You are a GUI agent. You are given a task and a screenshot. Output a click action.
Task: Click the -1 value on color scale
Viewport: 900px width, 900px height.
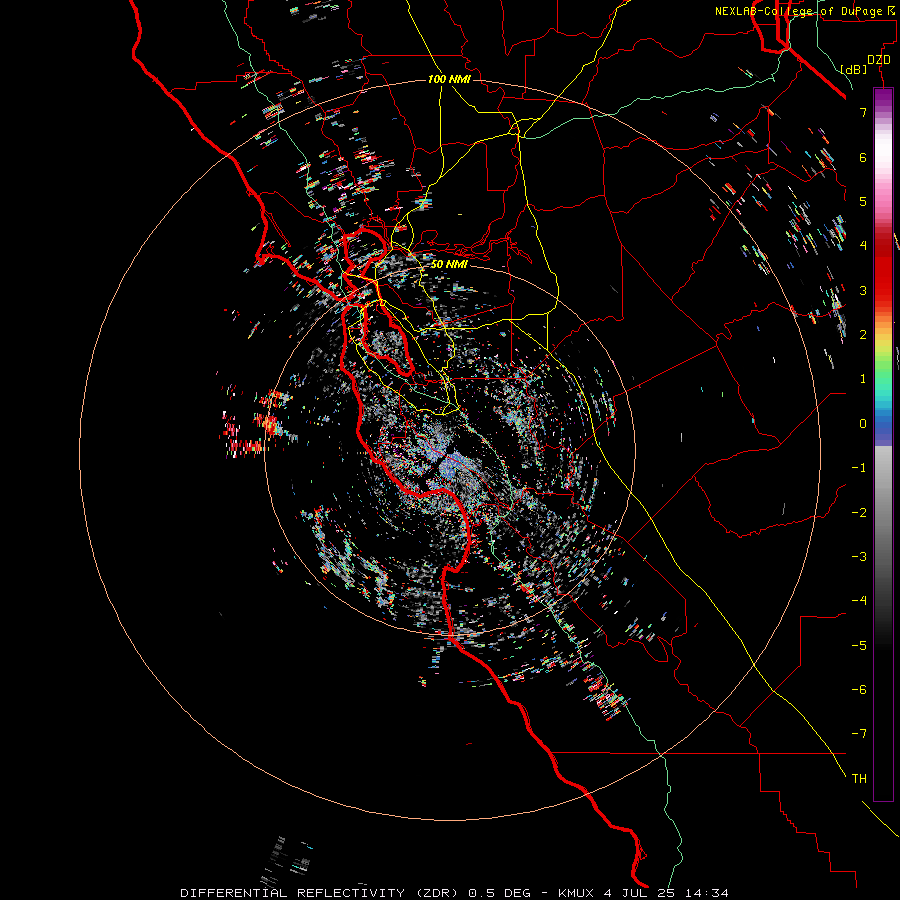[x=859, y=468]
